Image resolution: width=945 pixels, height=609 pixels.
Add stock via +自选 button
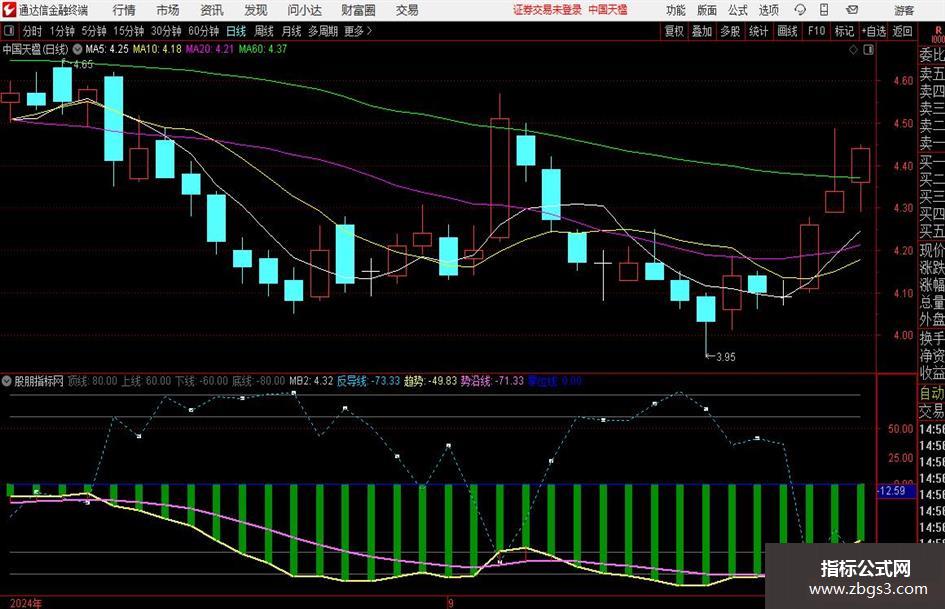(x=873, y=31)
